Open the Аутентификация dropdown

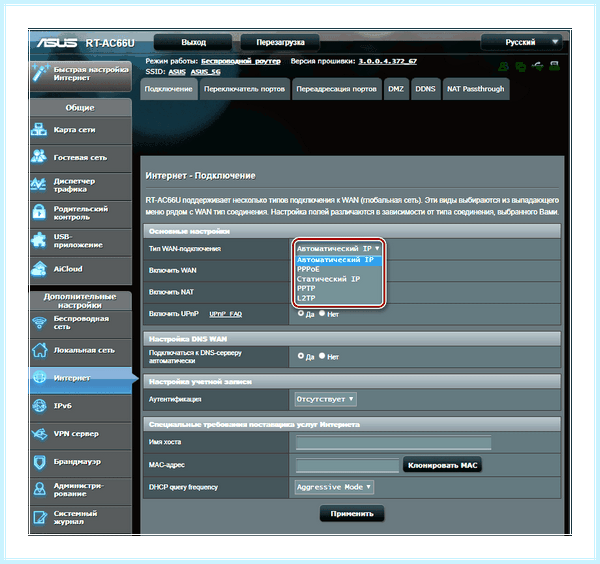(x=326, y=399)
